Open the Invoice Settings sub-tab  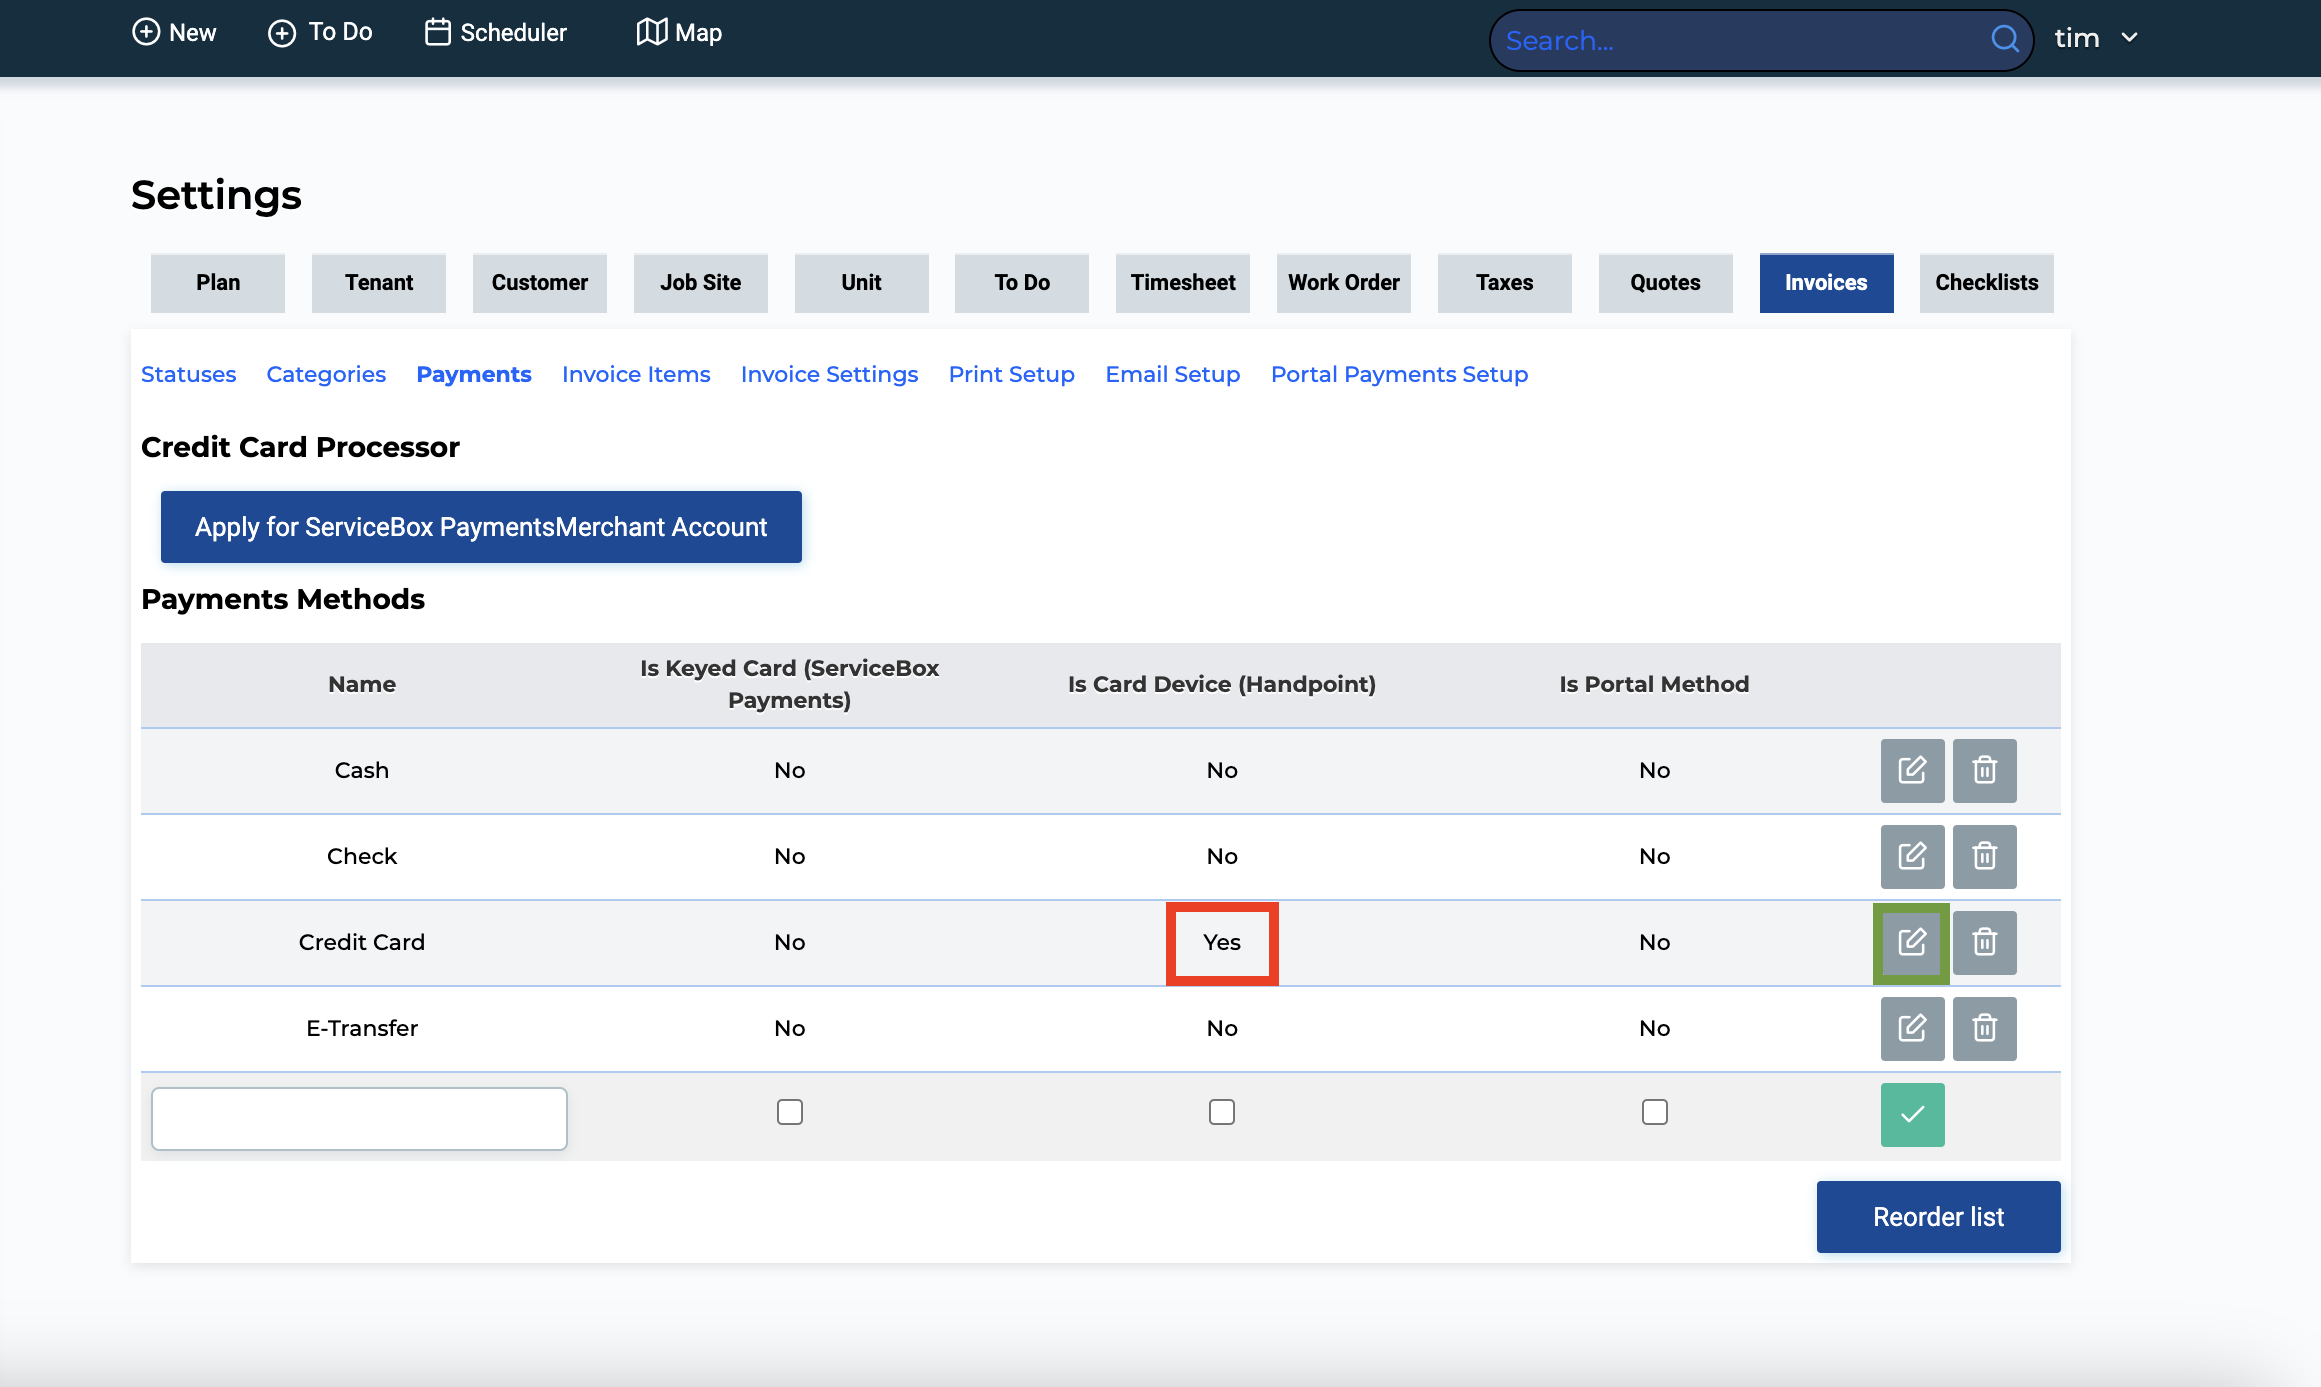(829, 374)
